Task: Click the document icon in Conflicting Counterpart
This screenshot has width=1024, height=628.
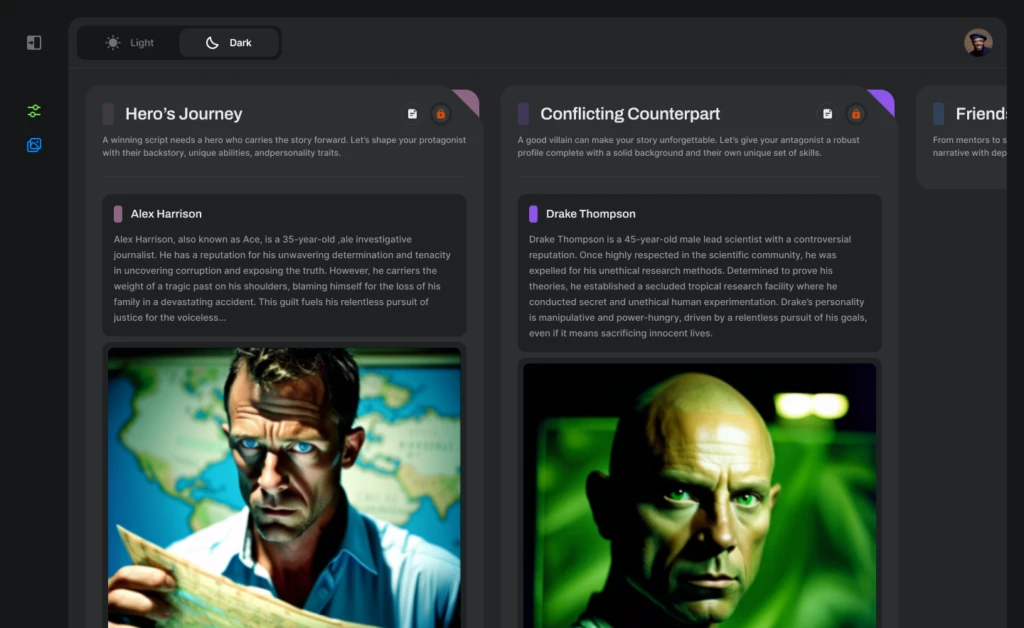Action: [827, 114]
